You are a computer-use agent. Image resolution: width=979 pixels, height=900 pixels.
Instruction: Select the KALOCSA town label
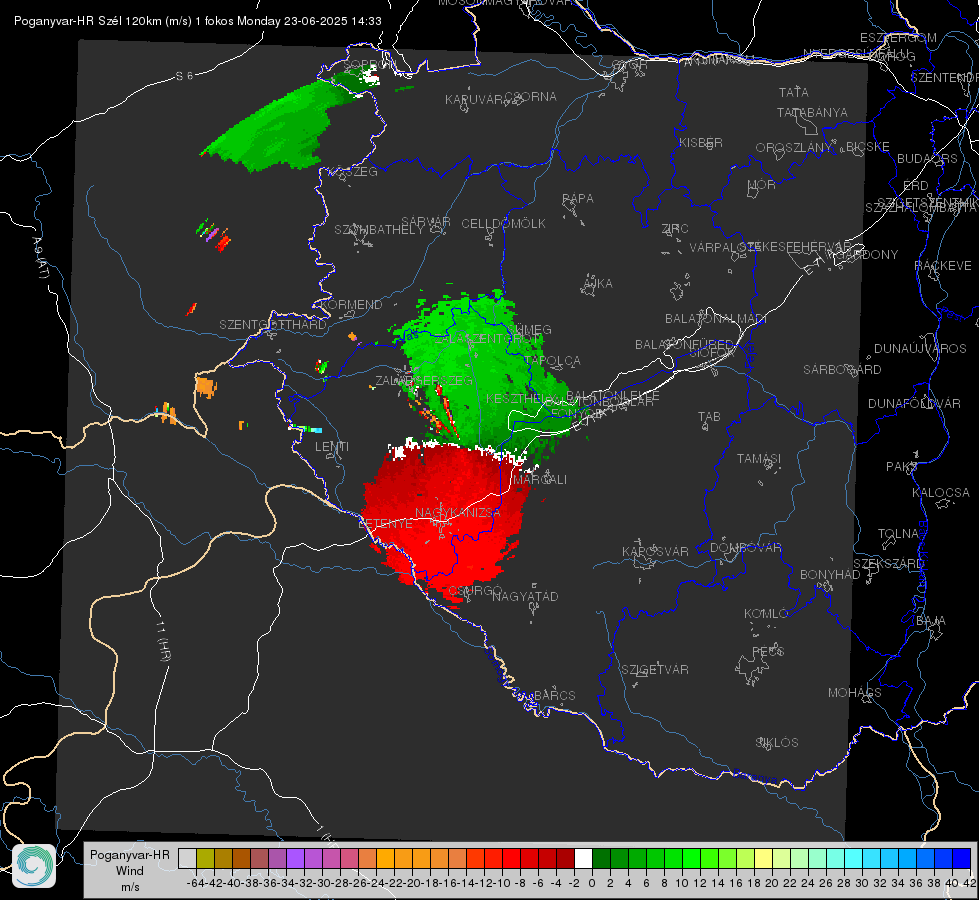pyautogui.click(x=940, y=493)
